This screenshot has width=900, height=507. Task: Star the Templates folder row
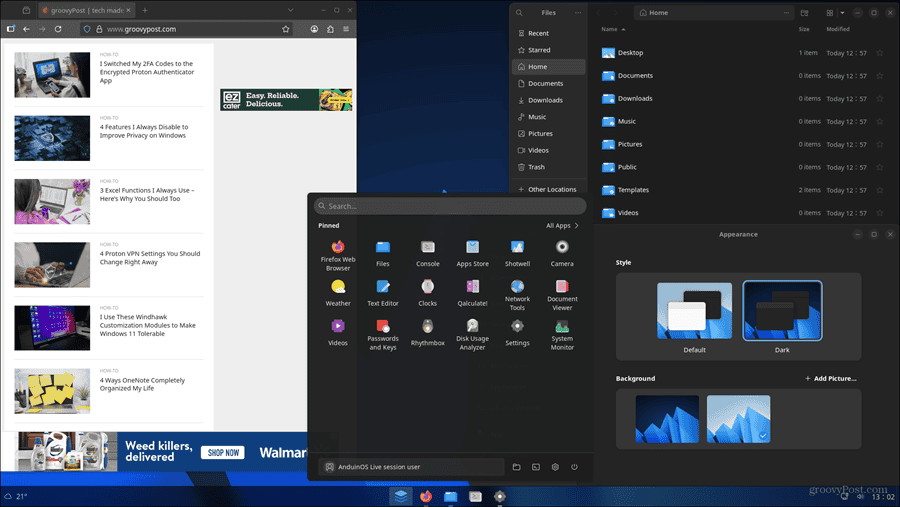879,190
